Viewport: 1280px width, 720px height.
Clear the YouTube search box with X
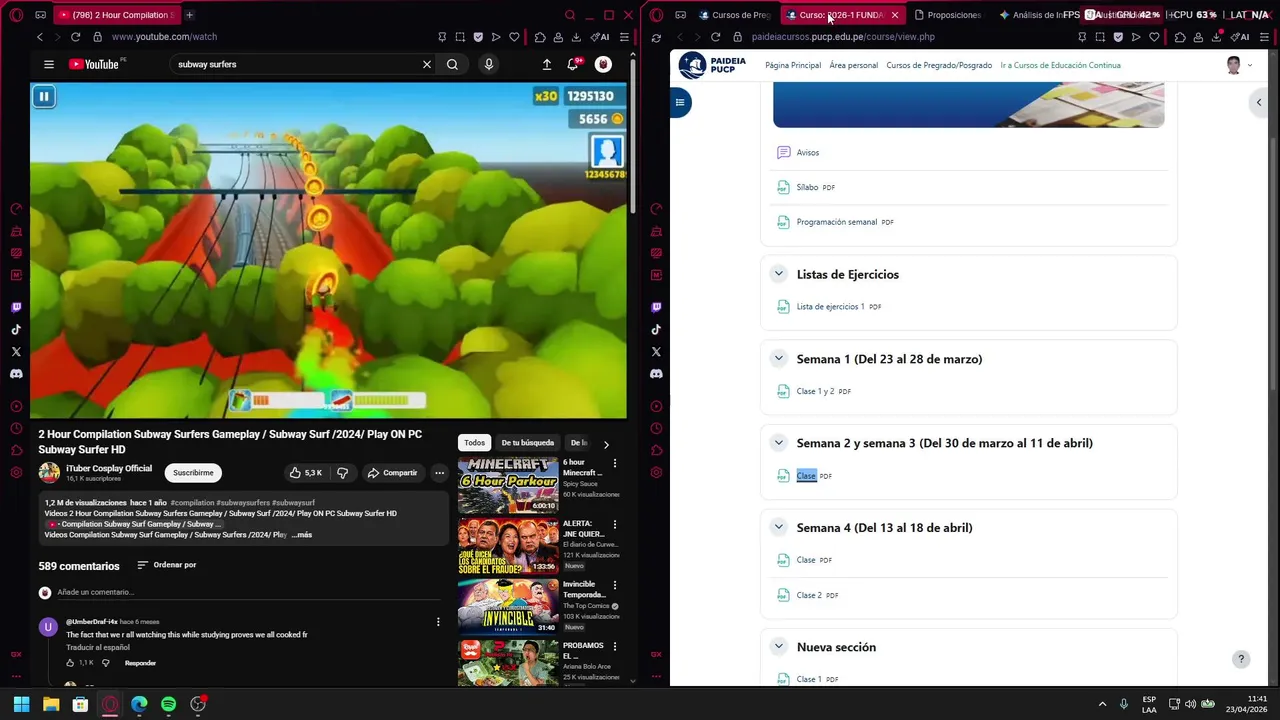tap(427, 64)
